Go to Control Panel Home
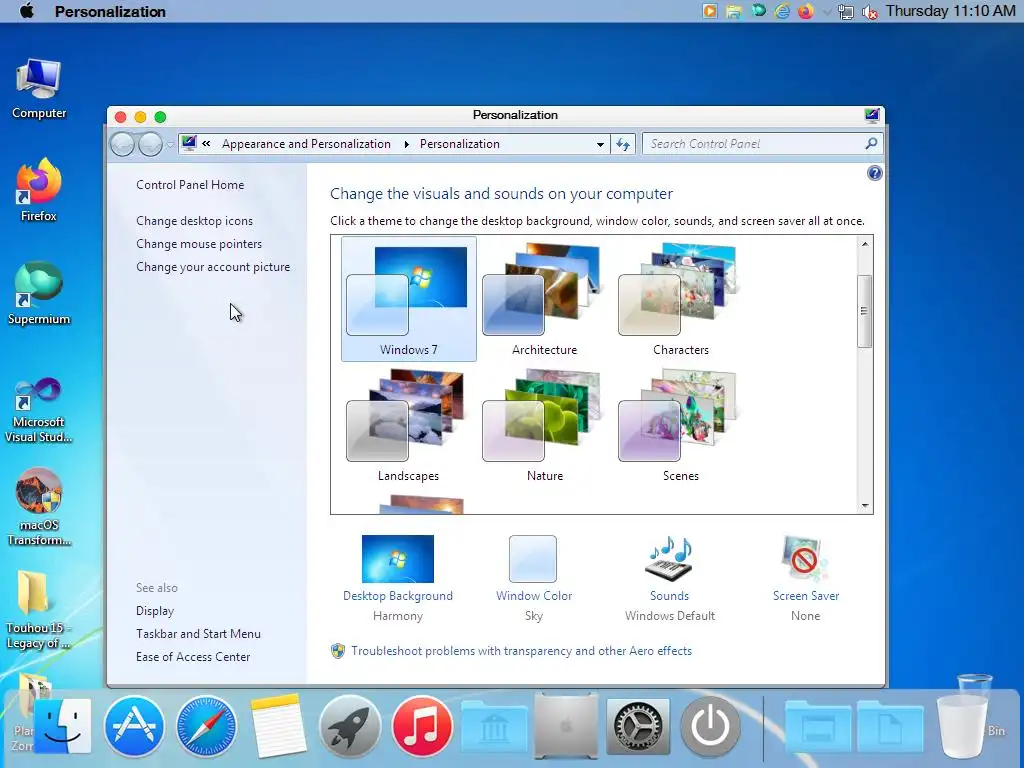 click(190, 185)
